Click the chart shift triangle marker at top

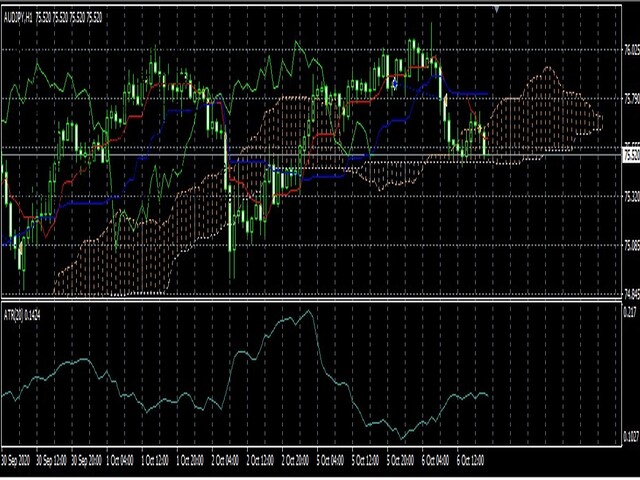click(496, 9)
